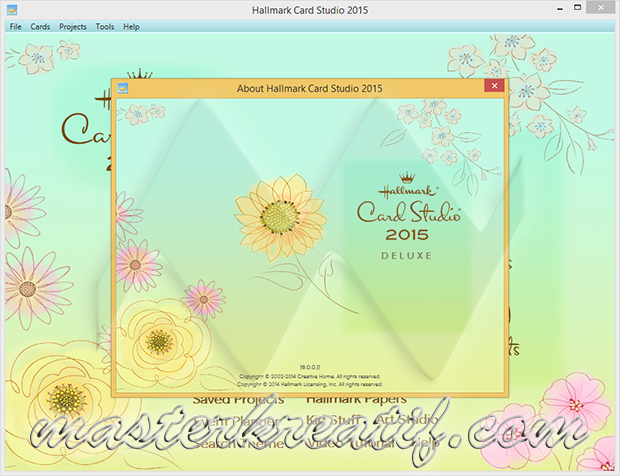Click the version number 16.0.0.11 text

click(310, 367)
